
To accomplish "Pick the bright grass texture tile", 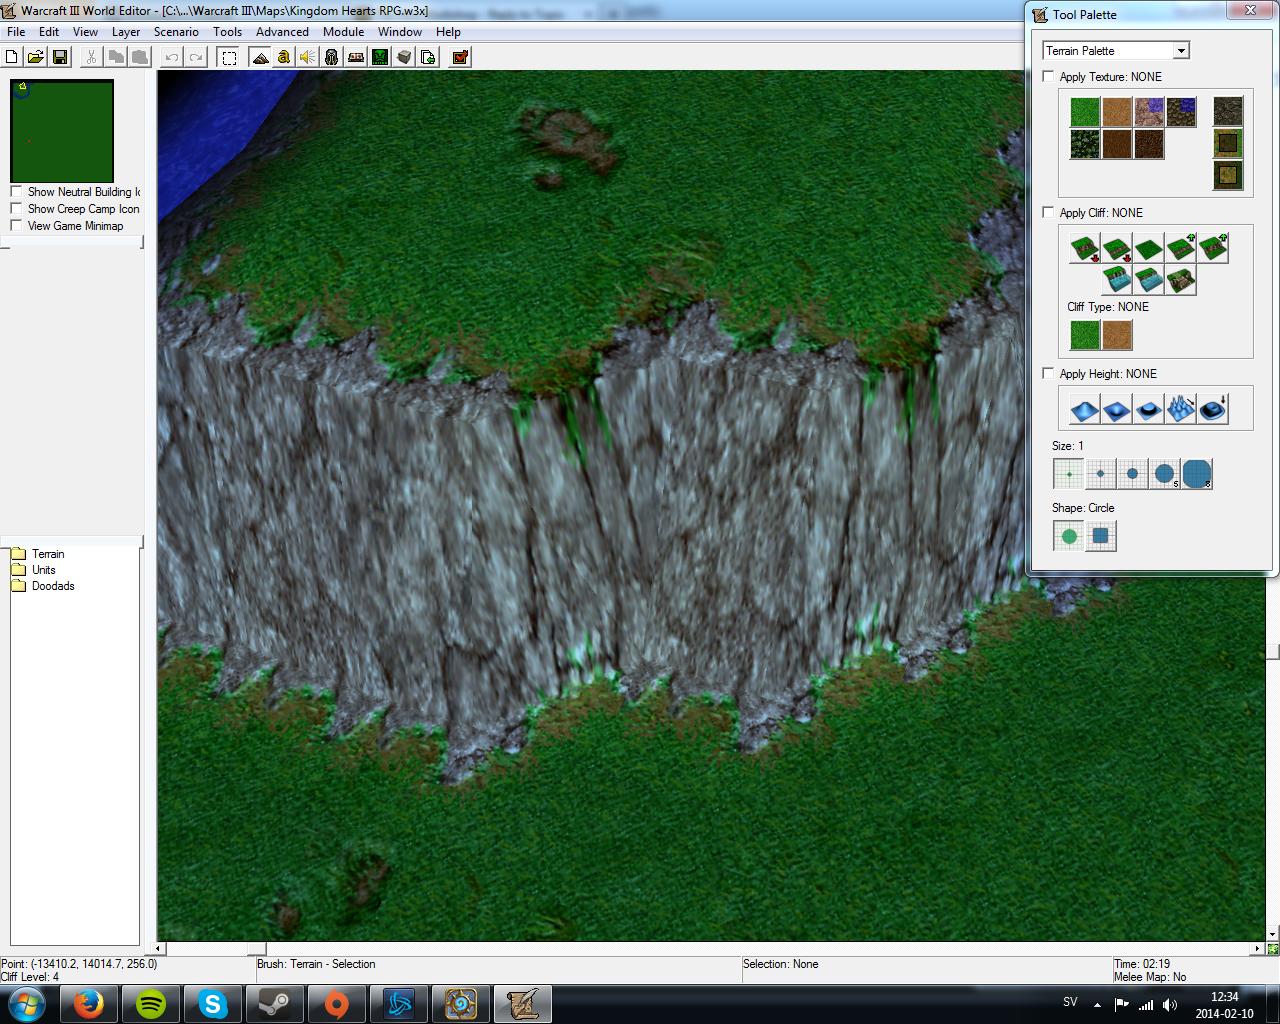I will coord(1085,112).
